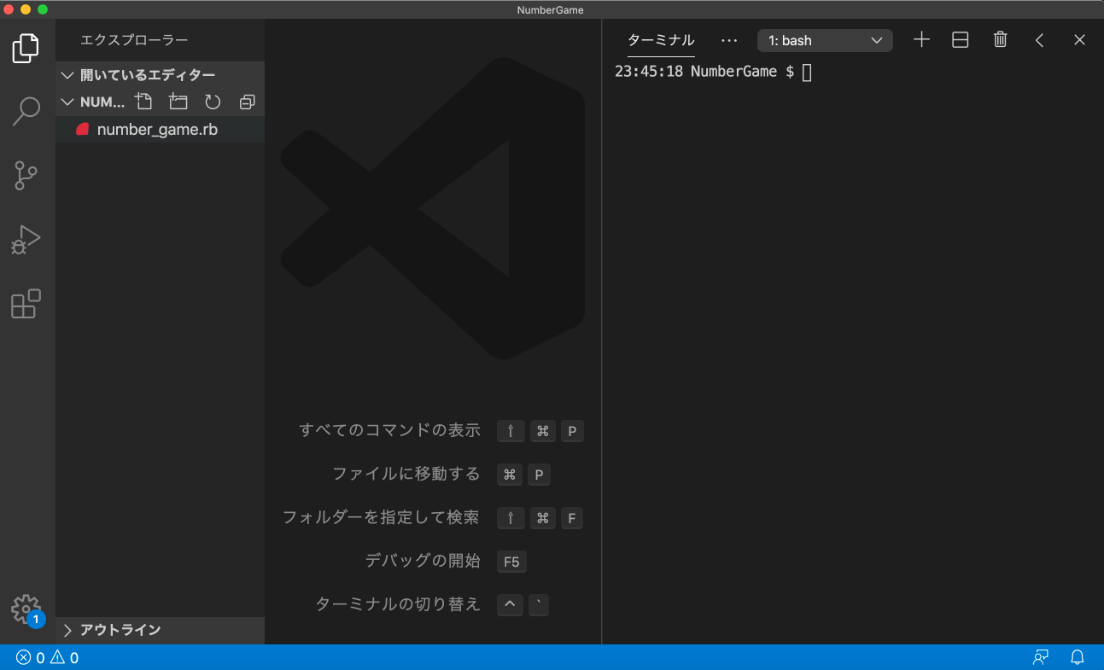The height and width of the screenshot is (670, 1104).
Task: Collapse all folders in explorer
Action: coord(247,102)
